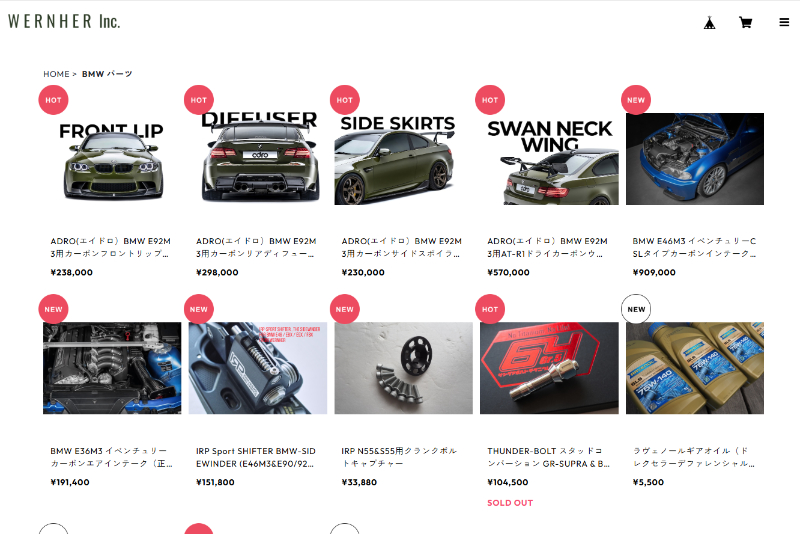Click white NEW badge on Ravenol gear oil
The image size is (800, 534).
pyautogui.click(x=636, y=309)
